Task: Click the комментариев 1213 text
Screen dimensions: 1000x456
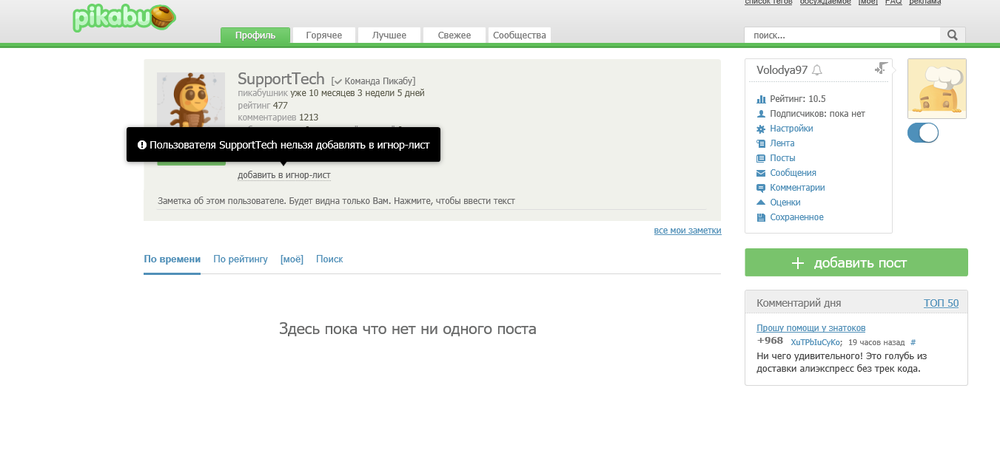Action: [278, 117]
